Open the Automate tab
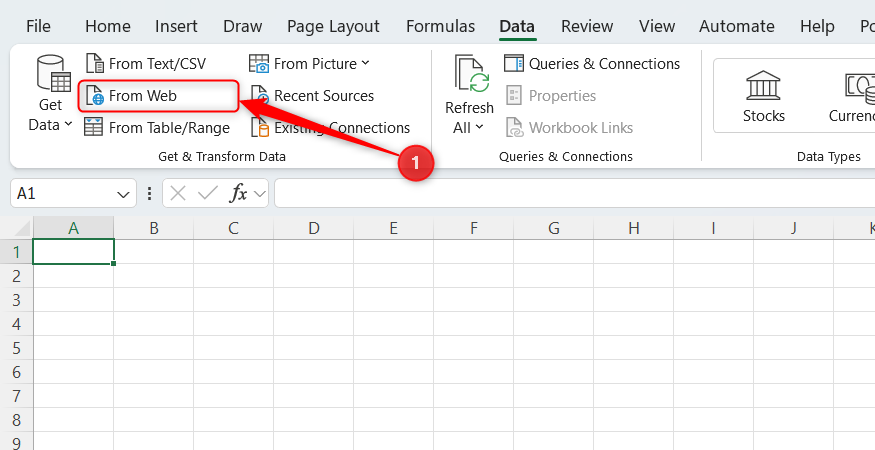 (737, 26)
